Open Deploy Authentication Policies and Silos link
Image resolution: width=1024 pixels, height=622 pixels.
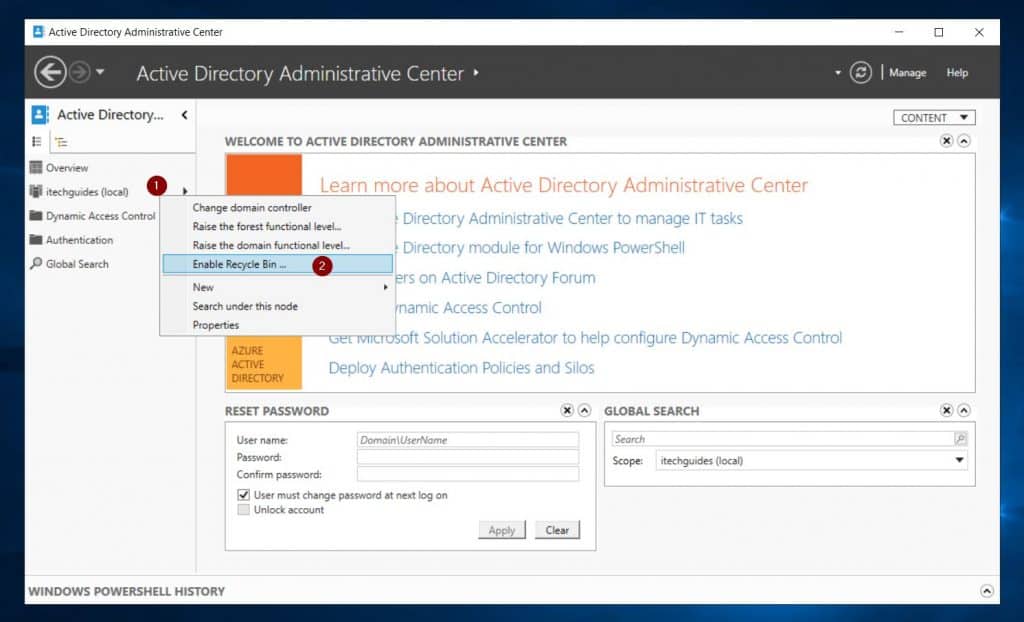461,368
